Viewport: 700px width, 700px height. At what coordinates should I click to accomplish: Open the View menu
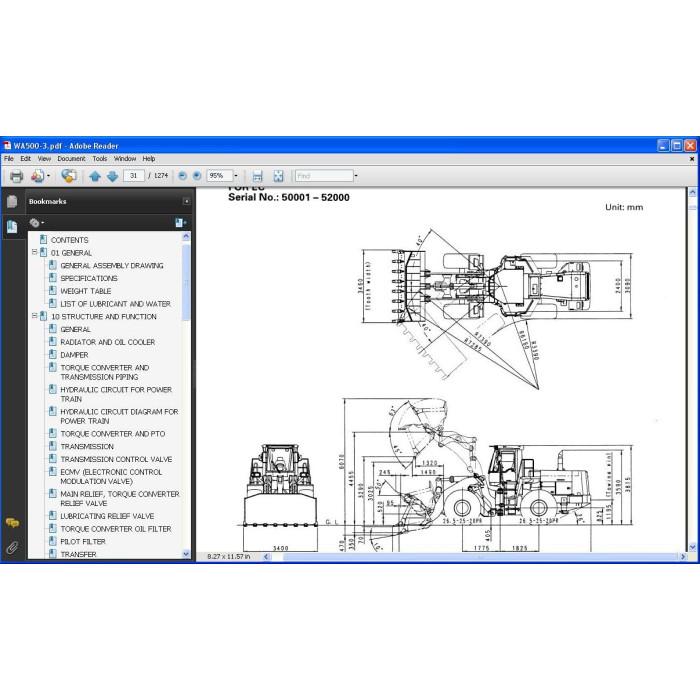coord(44,158)
